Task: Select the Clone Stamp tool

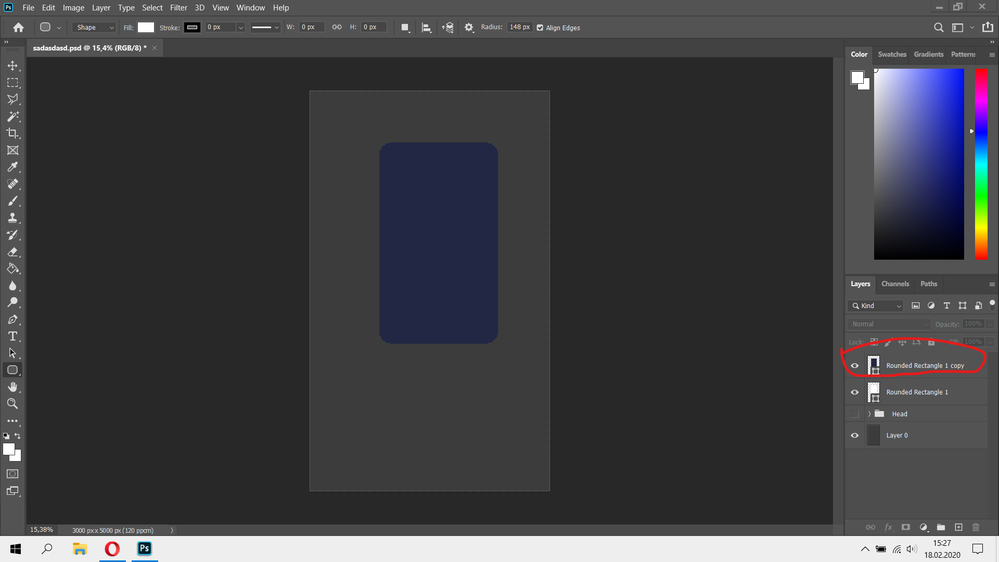Action: tap(13, 218)
